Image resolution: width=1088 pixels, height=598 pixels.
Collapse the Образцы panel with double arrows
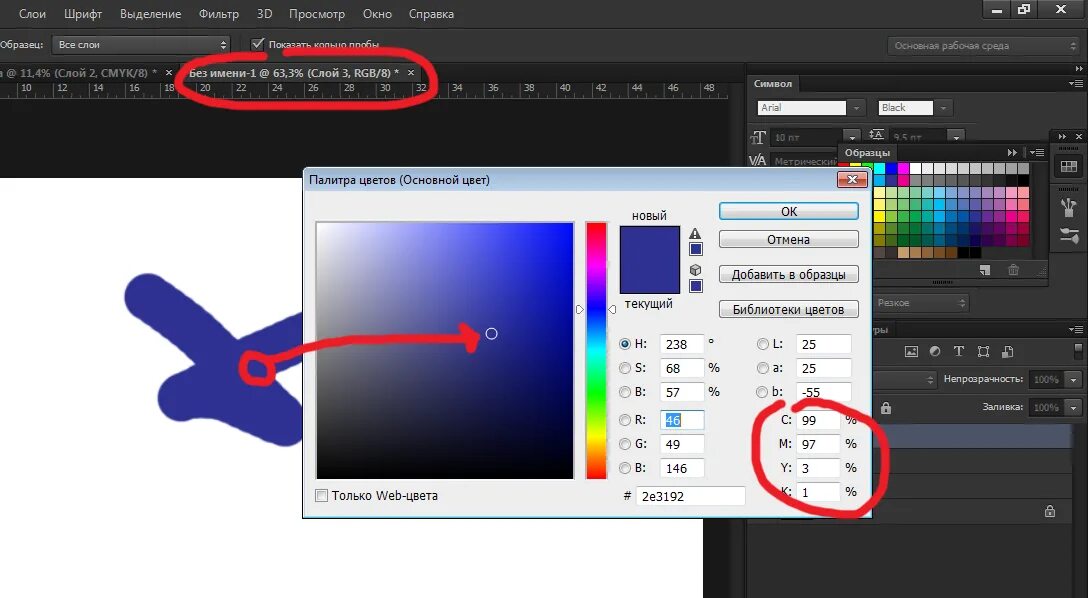[1012, 152]
